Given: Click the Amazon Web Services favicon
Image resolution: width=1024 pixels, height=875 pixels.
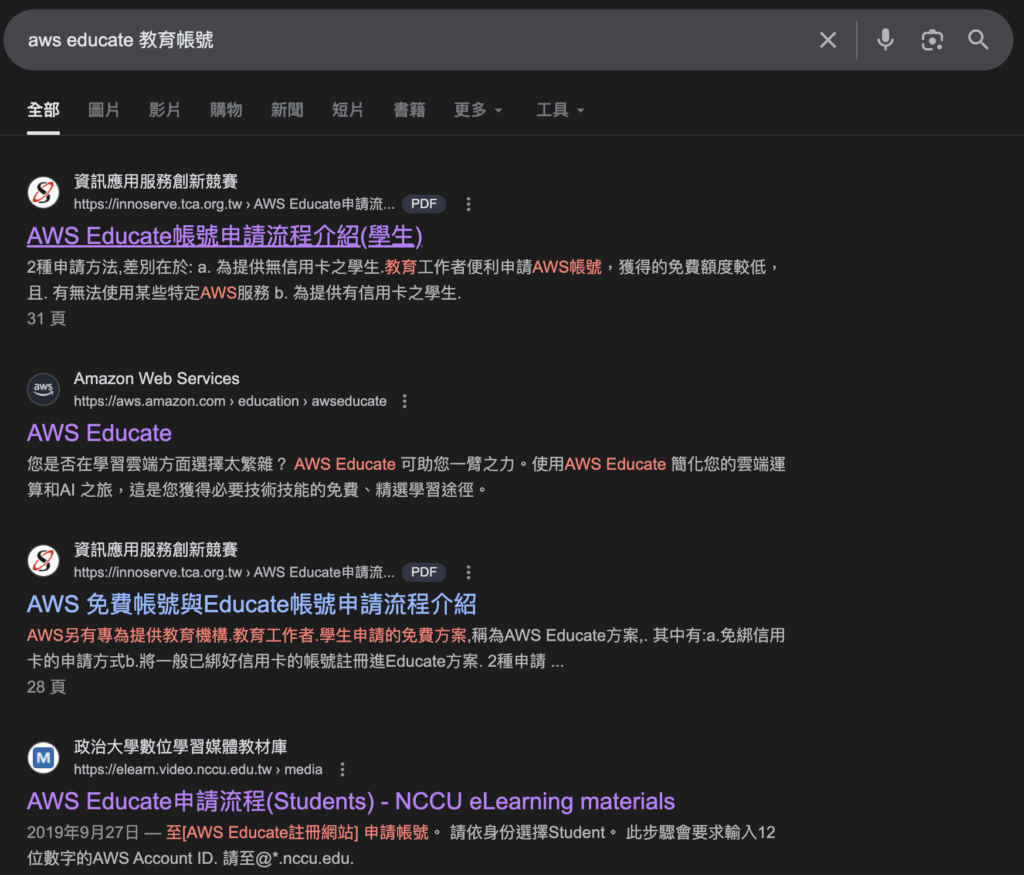Looking at the screenshot, I should point(44,389).
